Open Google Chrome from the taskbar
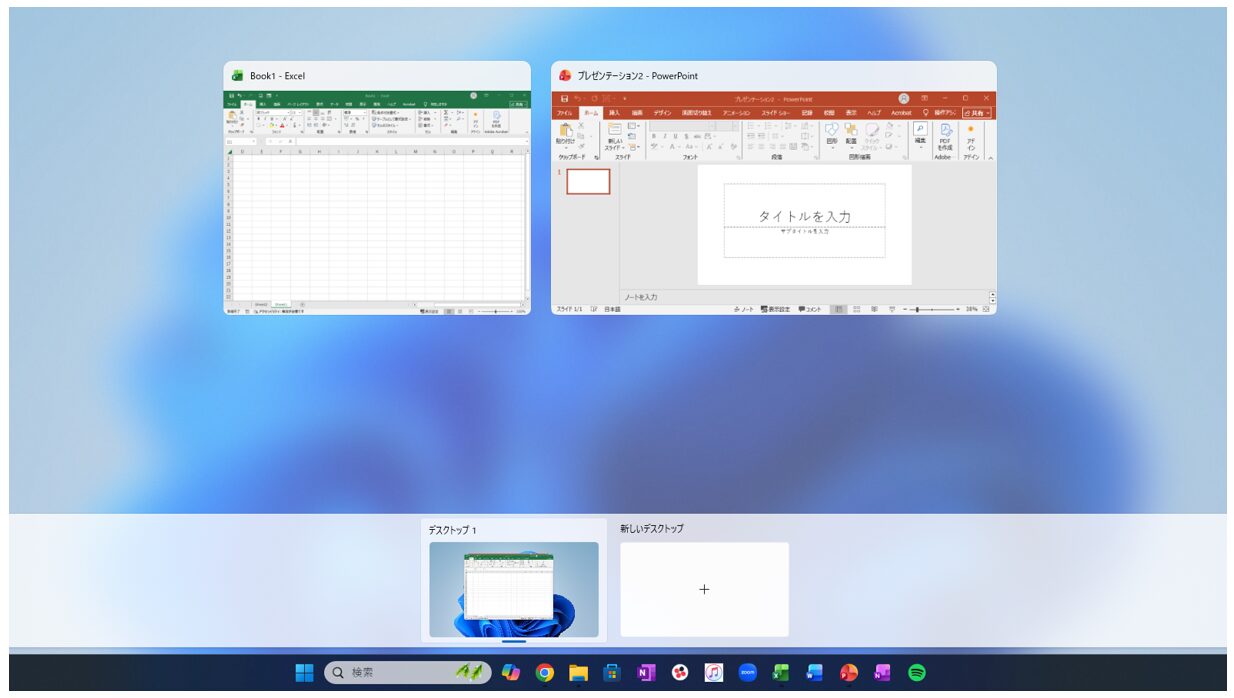 544,673
